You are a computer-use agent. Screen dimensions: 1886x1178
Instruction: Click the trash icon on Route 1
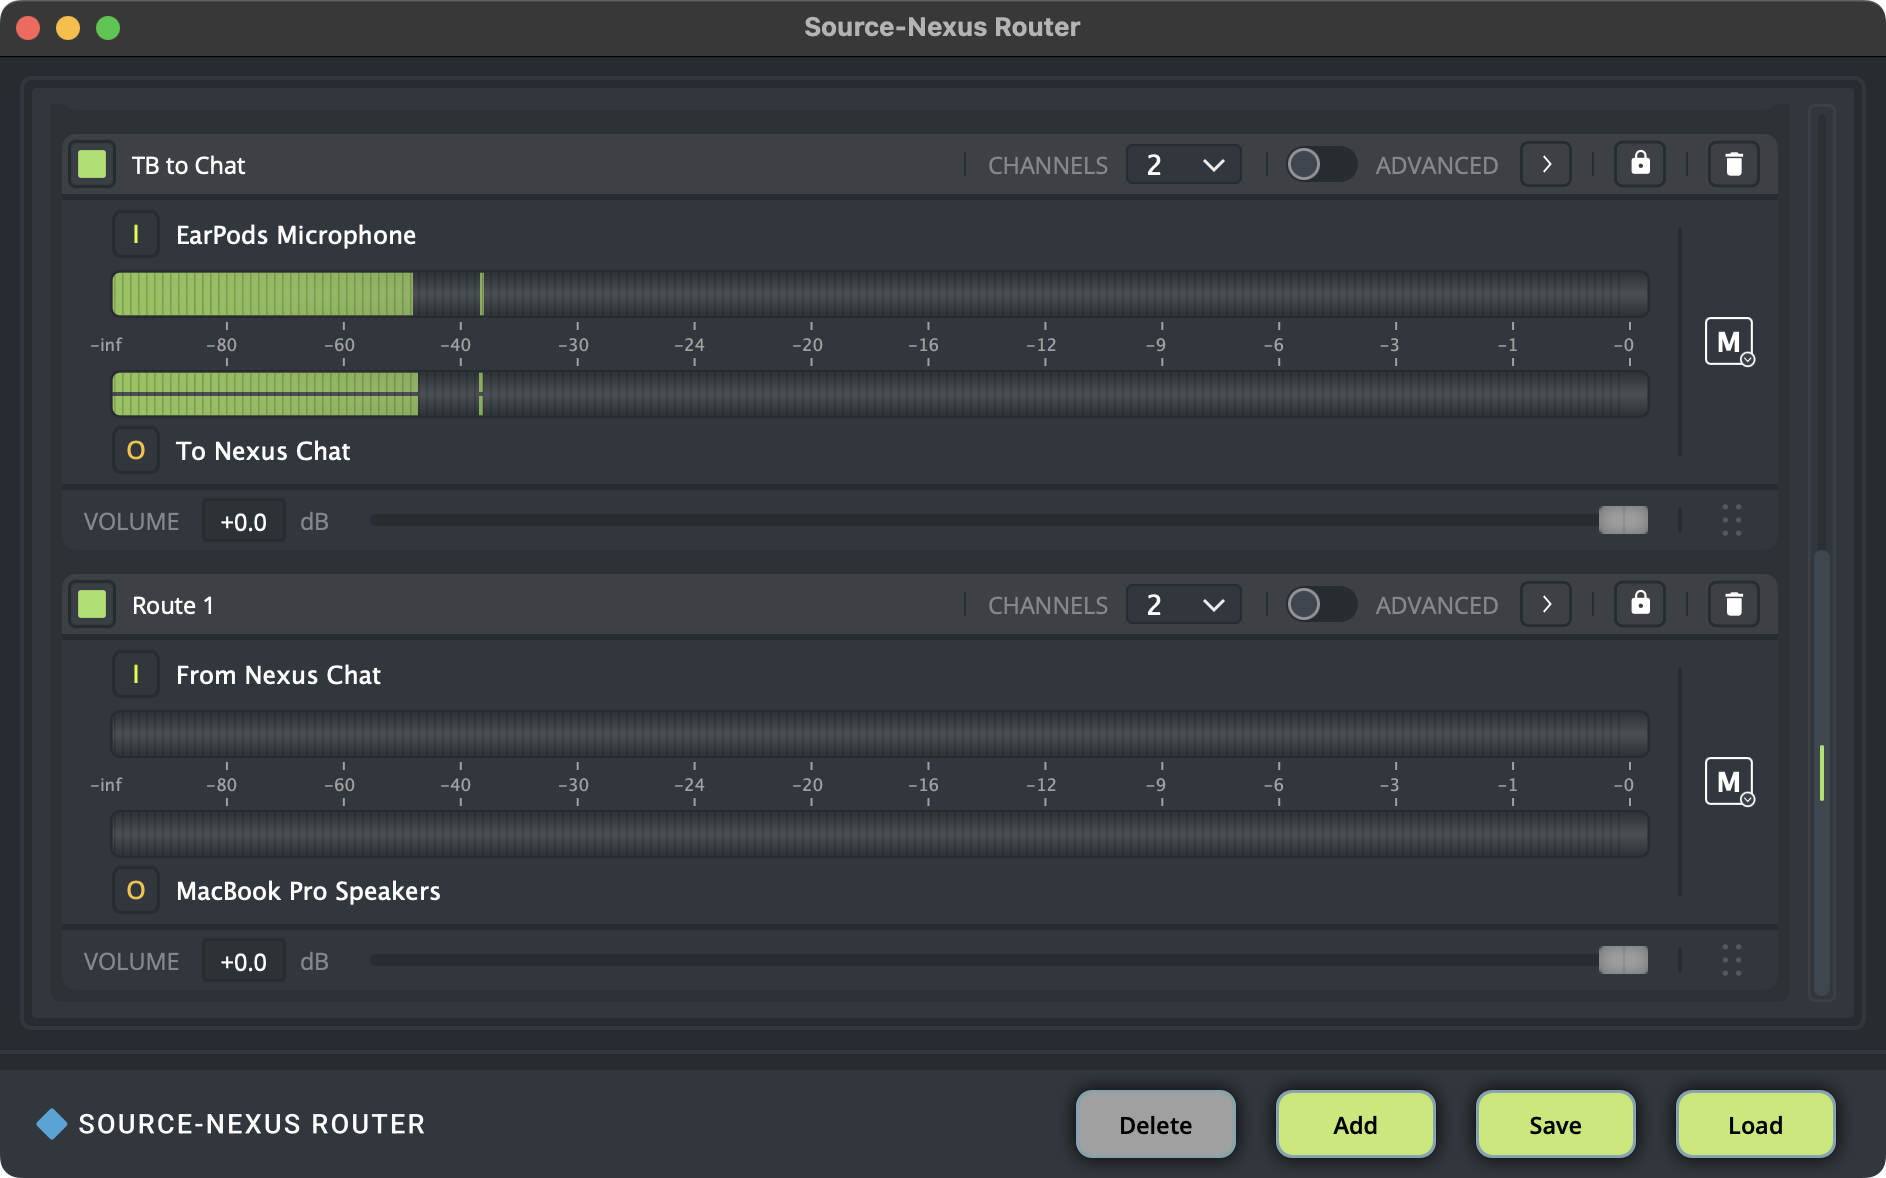(x=1733, y=604)
